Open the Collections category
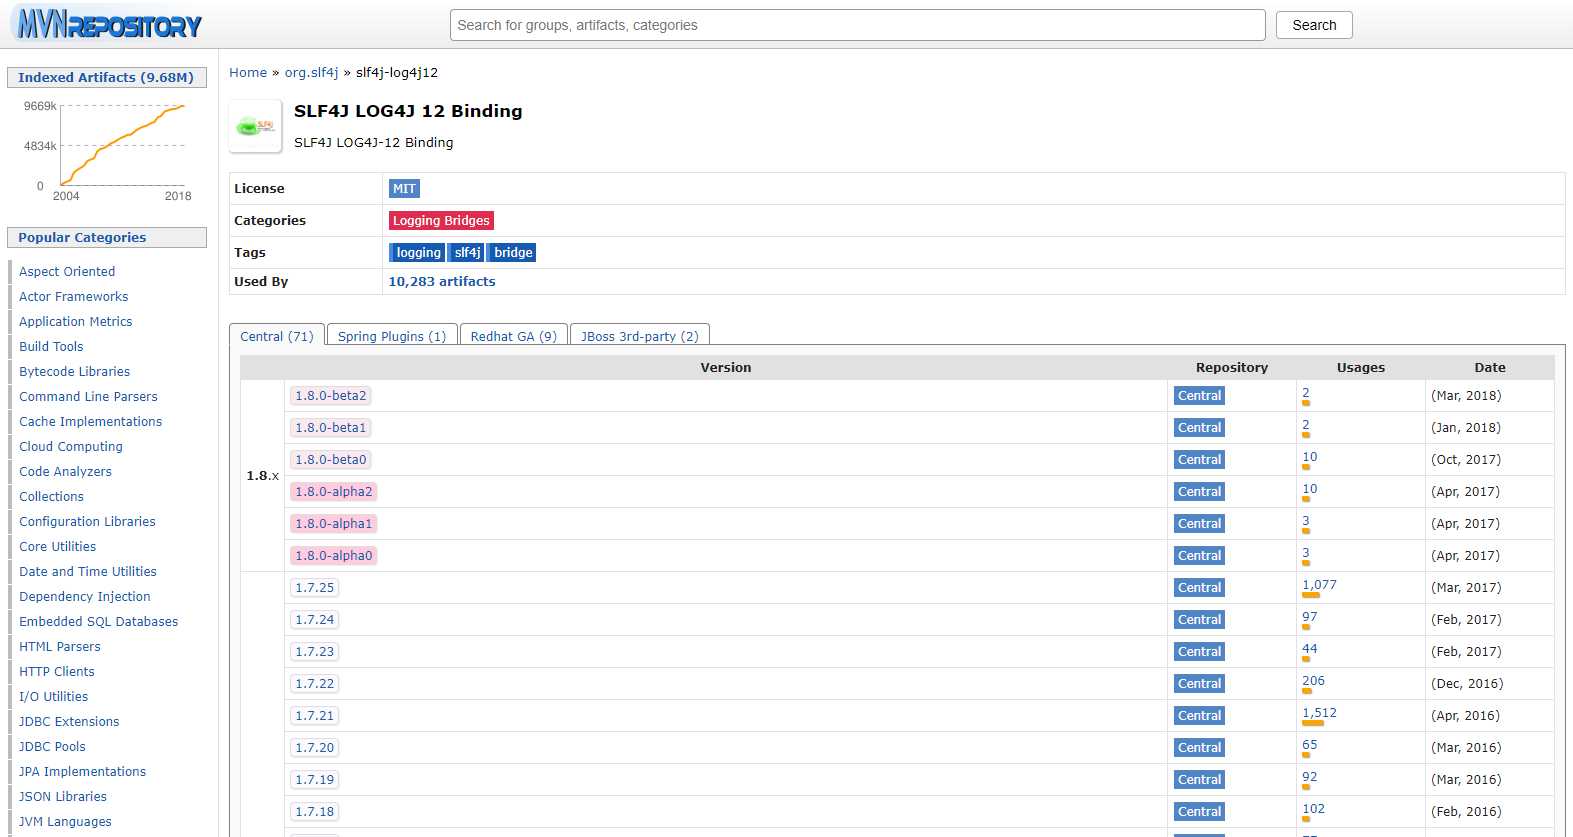The height and width of the screenshot is (837, 1573). tap(51, 497)
